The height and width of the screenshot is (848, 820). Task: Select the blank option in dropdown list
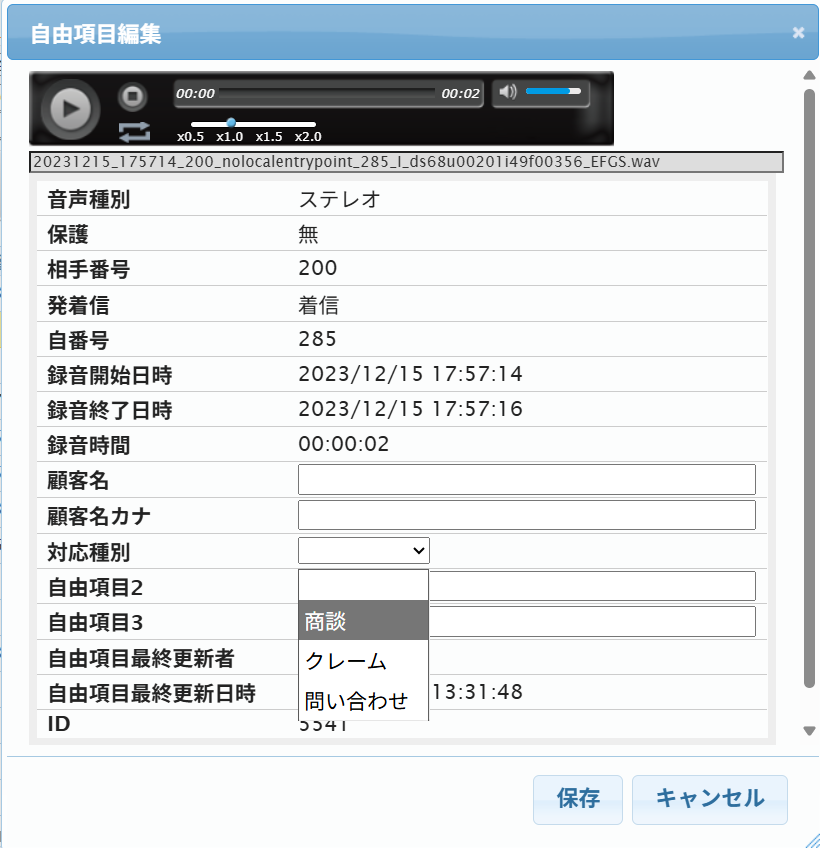(x=364, y=585)
